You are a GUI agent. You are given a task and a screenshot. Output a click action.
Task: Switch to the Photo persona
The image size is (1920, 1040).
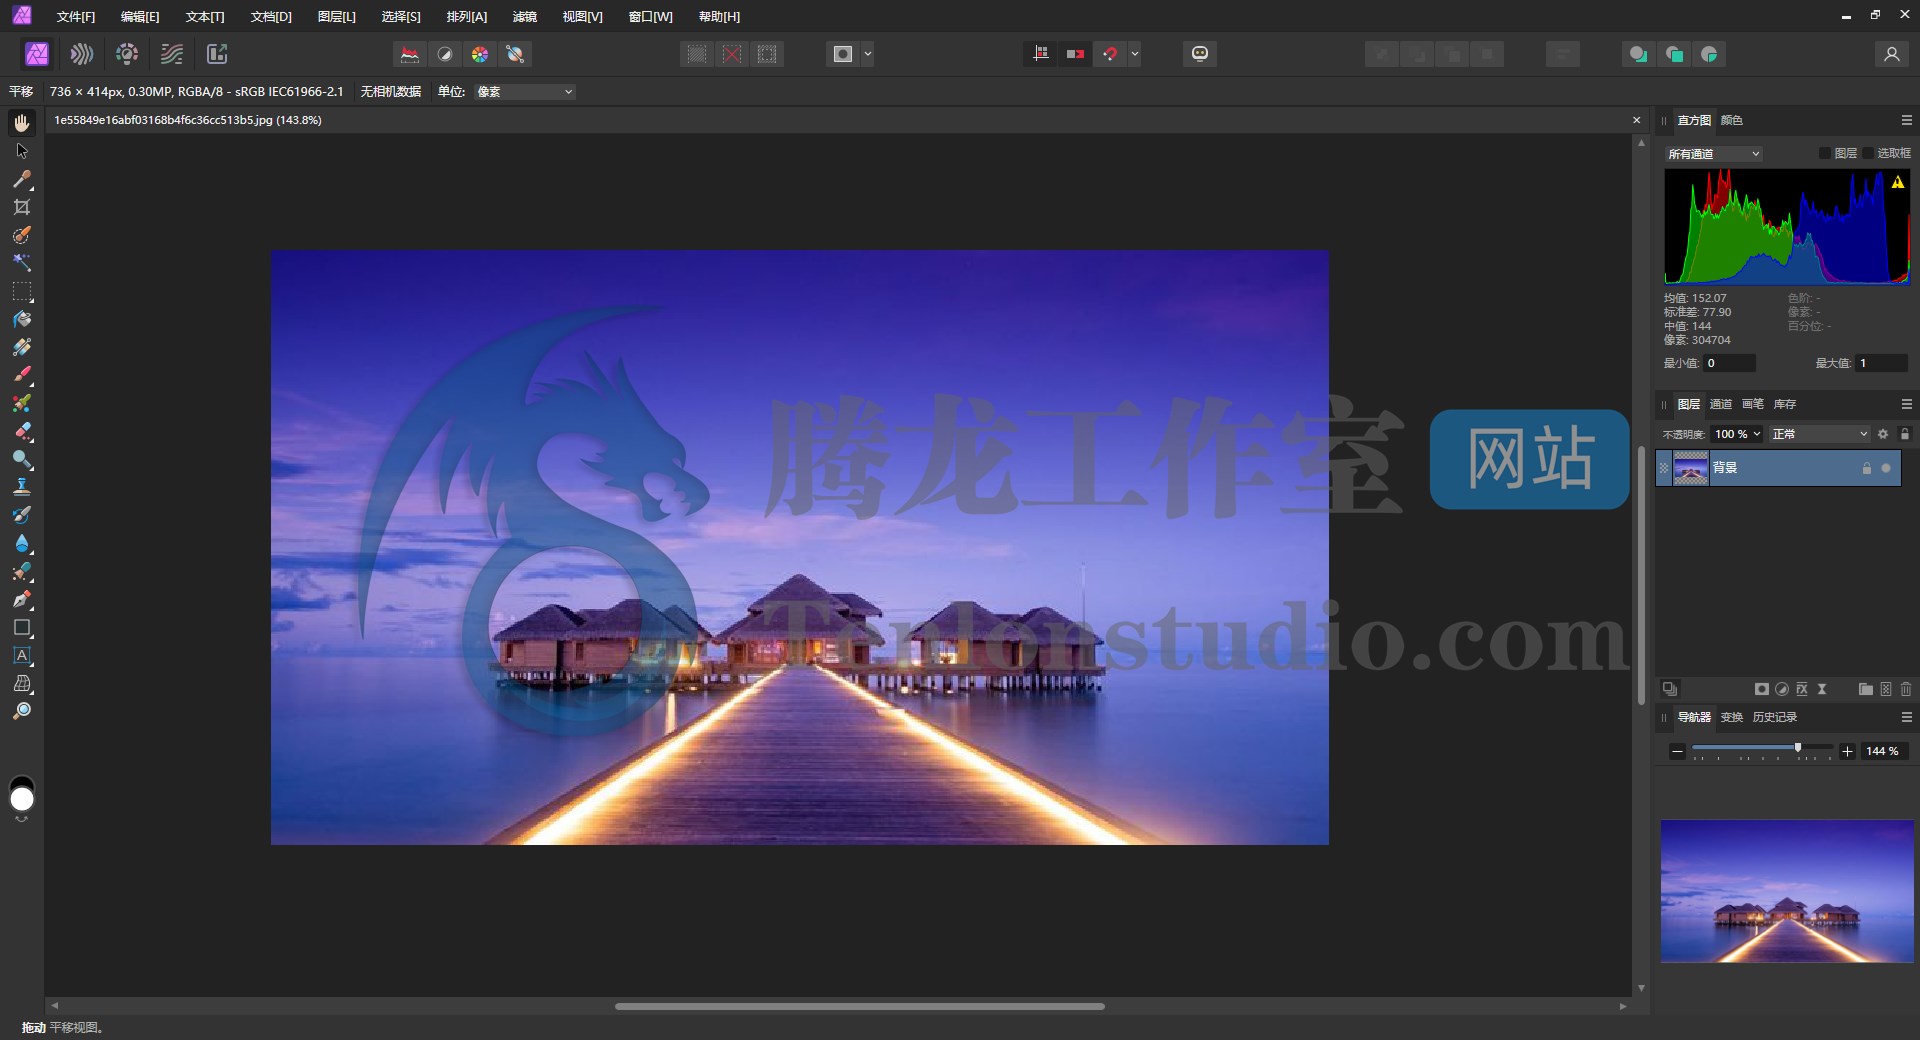point(37,54)
